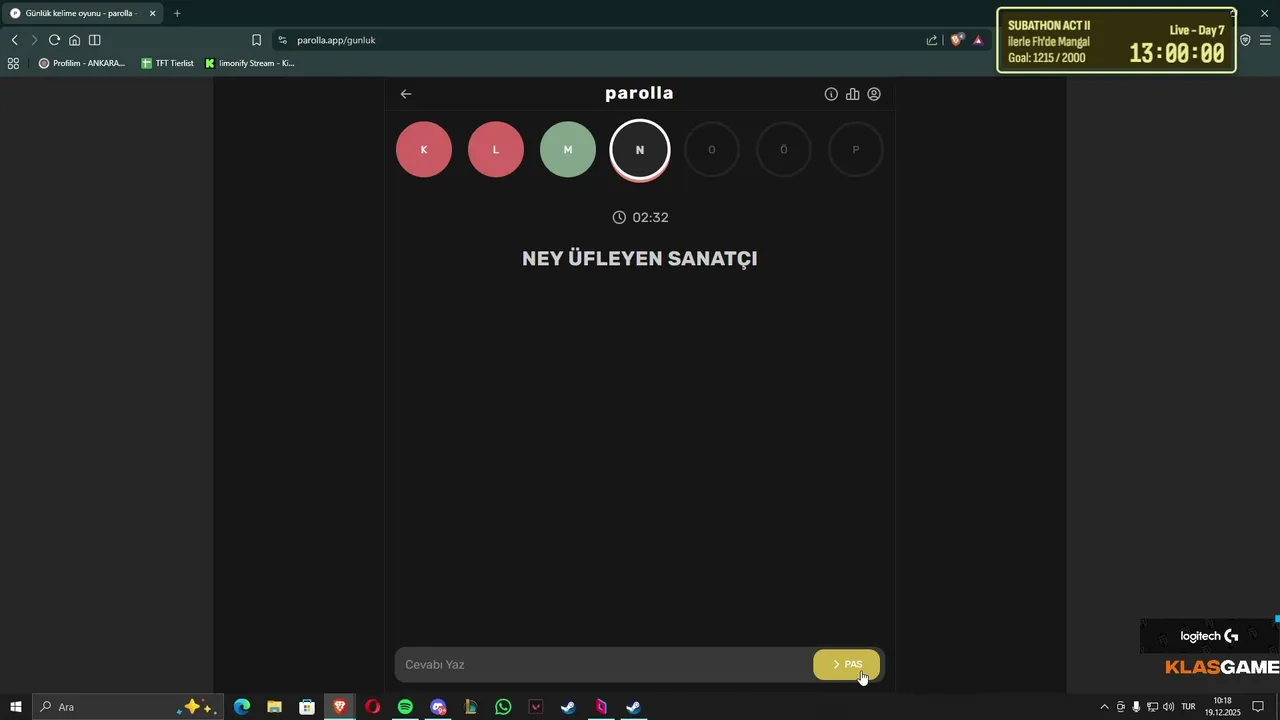Open the browser hamburger menu

[1265, 40]
